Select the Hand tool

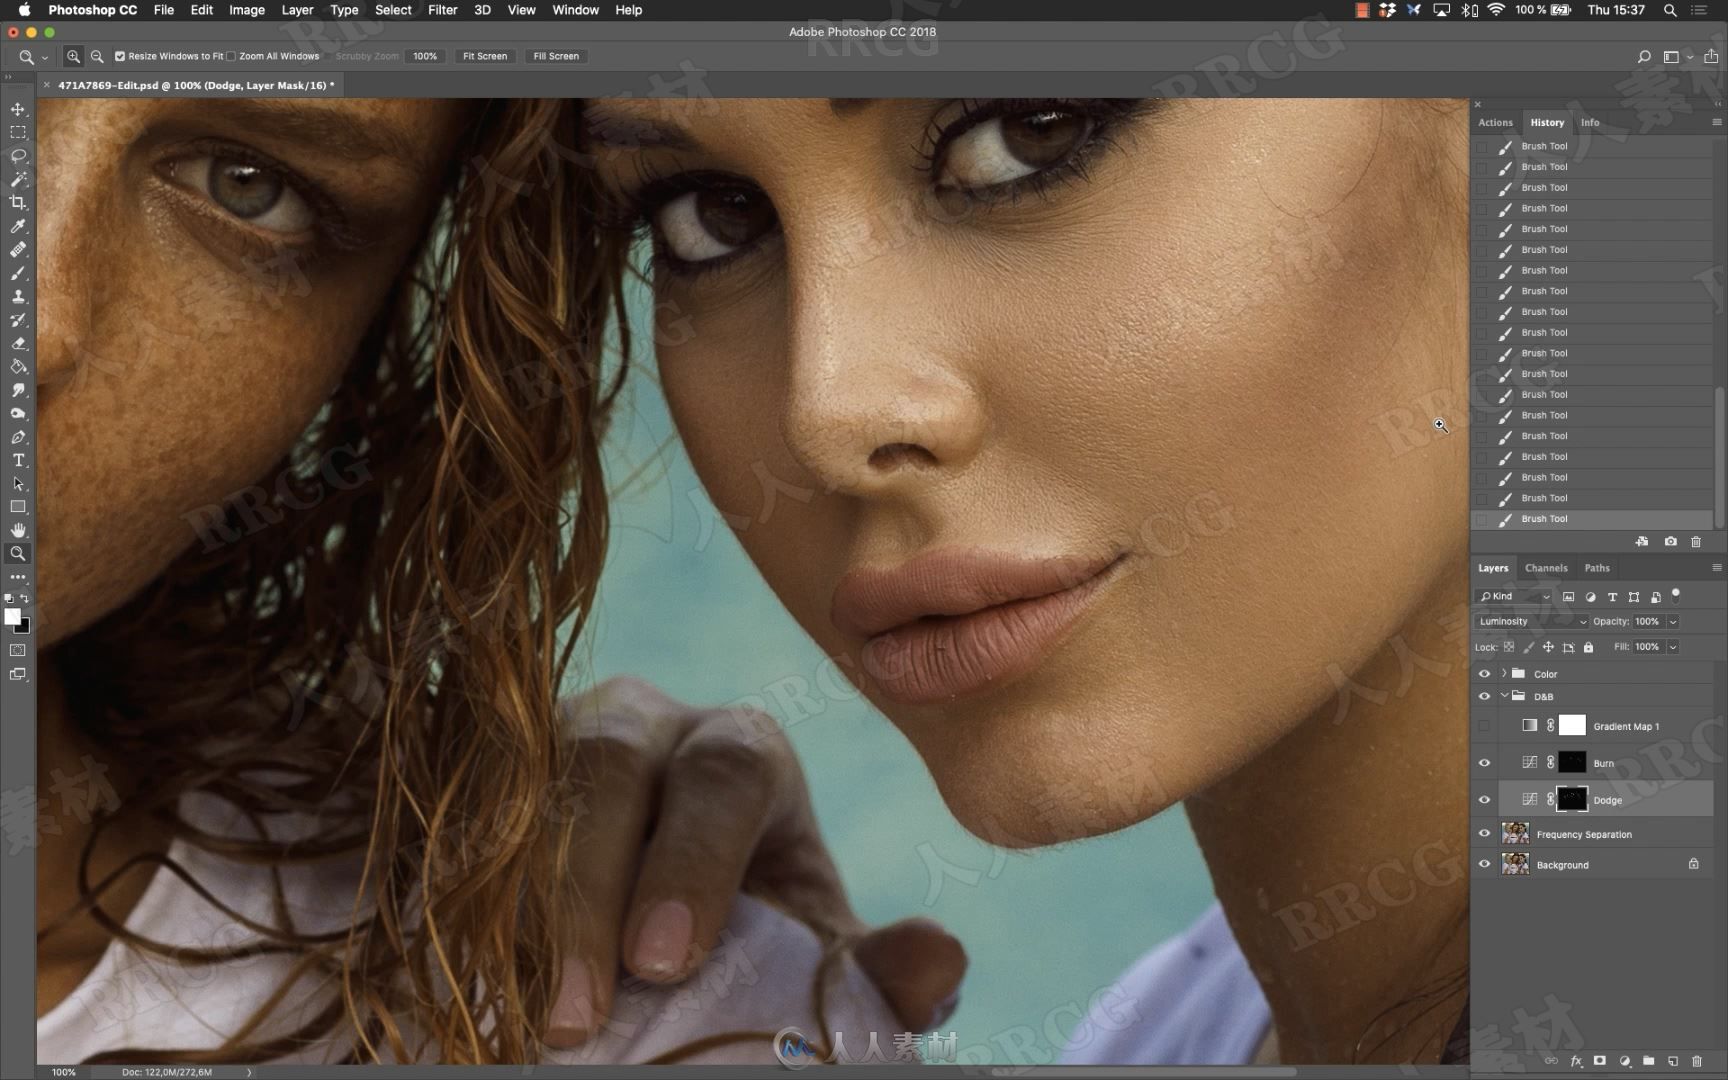(x=18, y=530)
